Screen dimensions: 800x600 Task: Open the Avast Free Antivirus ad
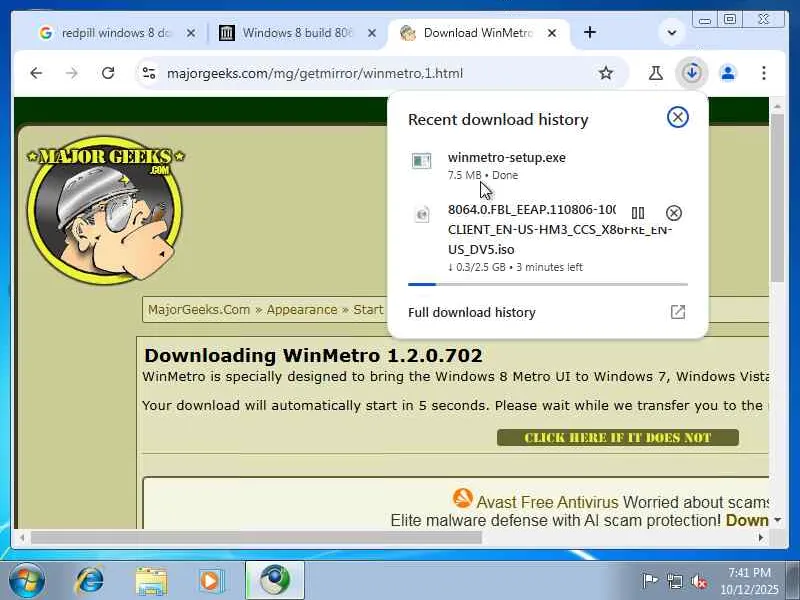(547, 502)
